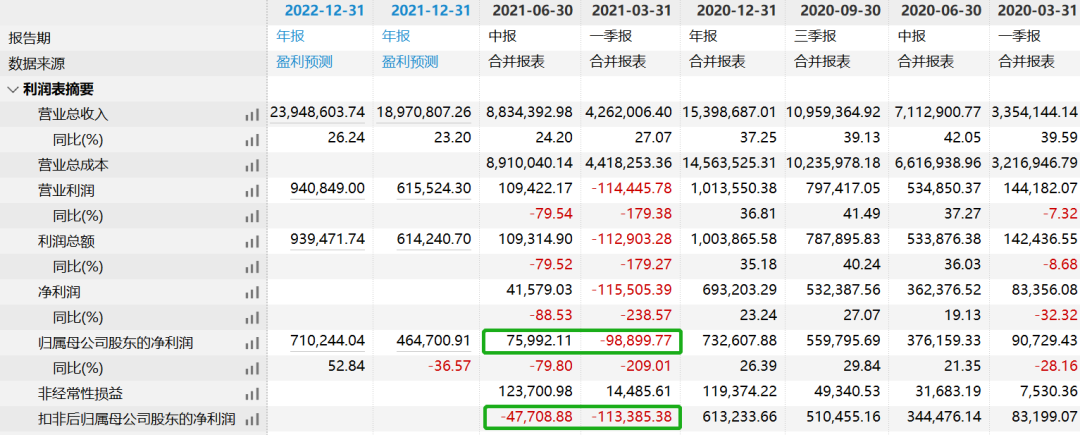Open chart icon for 营业利润 row
The height and width of the screenshot is (435, 1080).
[252, 191]
